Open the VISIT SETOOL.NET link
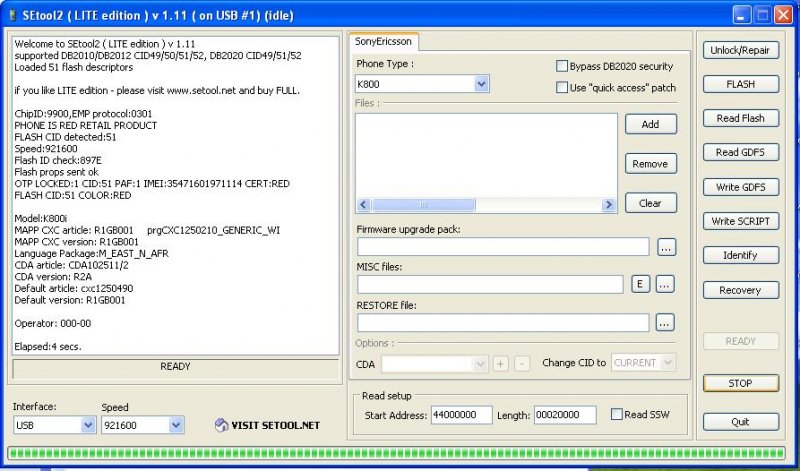 coord(276,425)
